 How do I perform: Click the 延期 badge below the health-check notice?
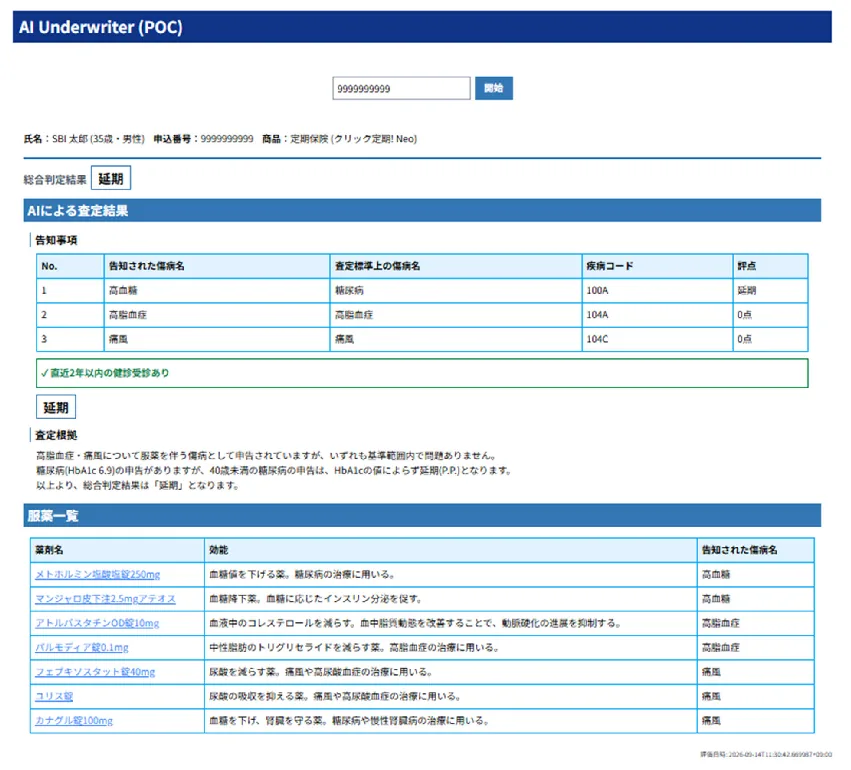click(x=56, y=407)
